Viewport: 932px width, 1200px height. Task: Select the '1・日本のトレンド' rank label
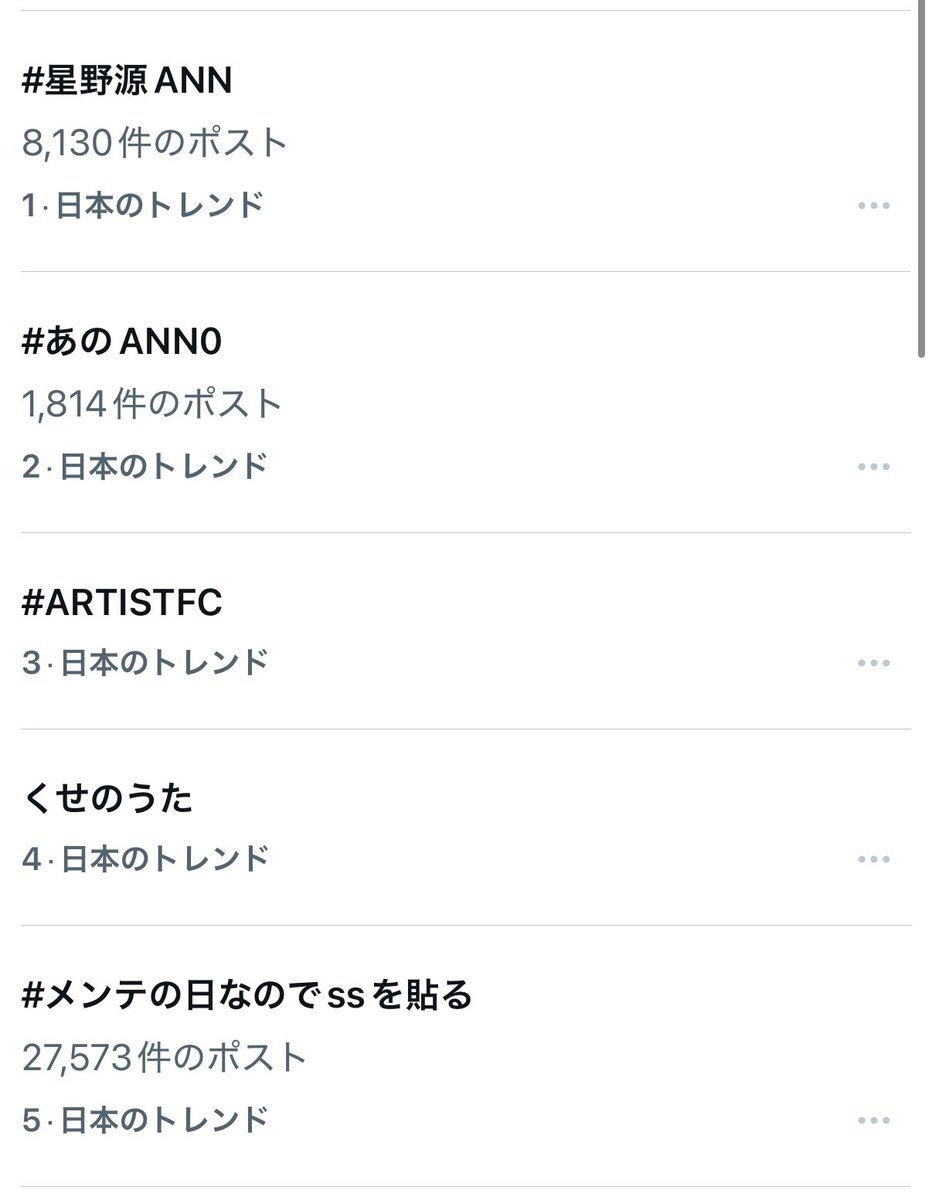point(144,206)
